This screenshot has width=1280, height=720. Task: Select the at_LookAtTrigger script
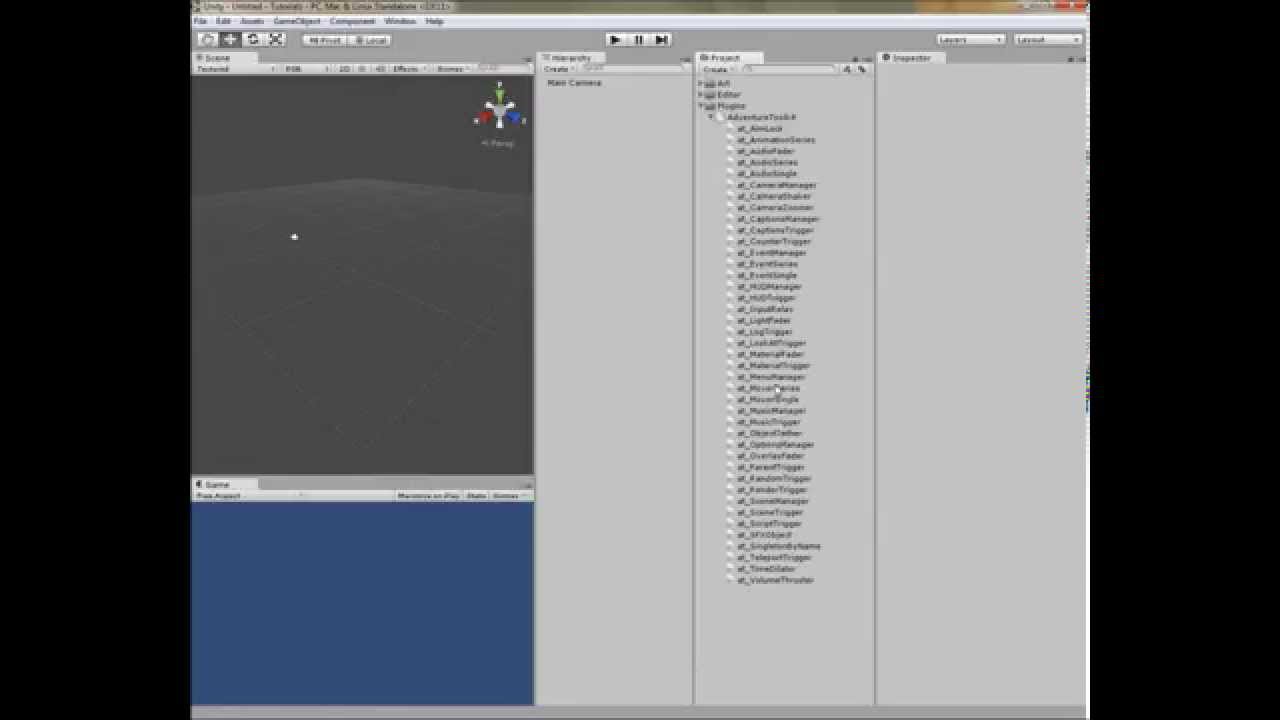click(x=771, y=343)
